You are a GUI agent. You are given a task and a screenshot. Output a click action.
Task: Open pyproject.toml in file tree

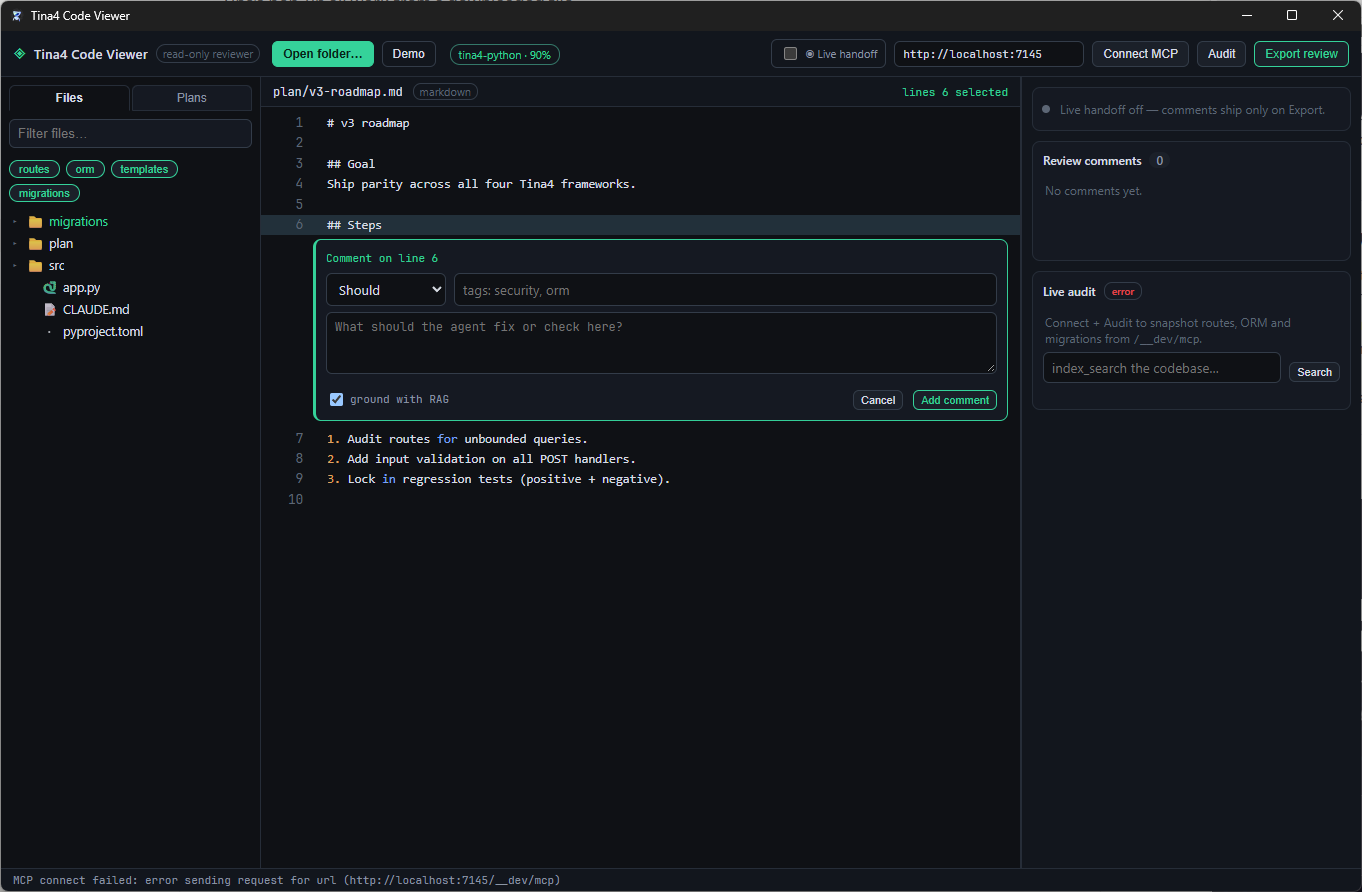pyautogui.click(x=103, y=332)
